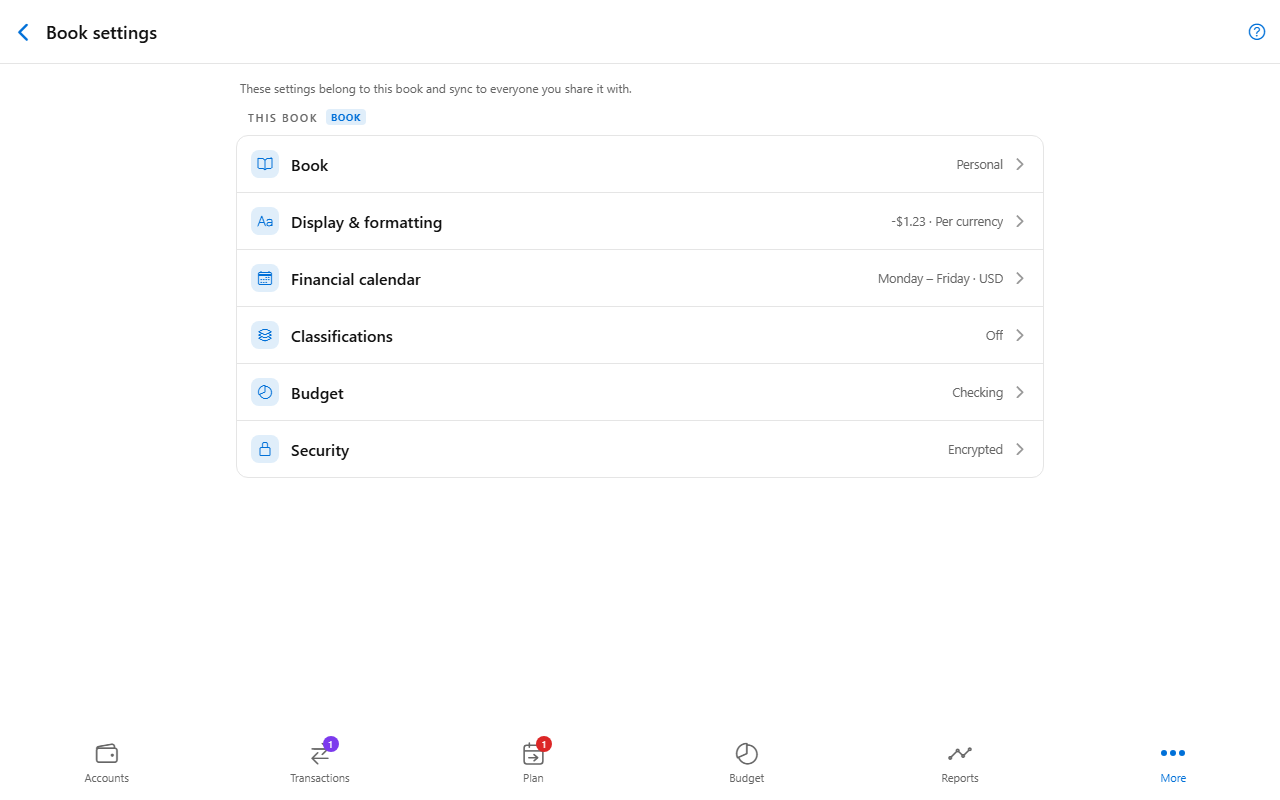1280x800 pixels.
Task: Click the 'Encrypted' security value
Action: pos(975,449)
